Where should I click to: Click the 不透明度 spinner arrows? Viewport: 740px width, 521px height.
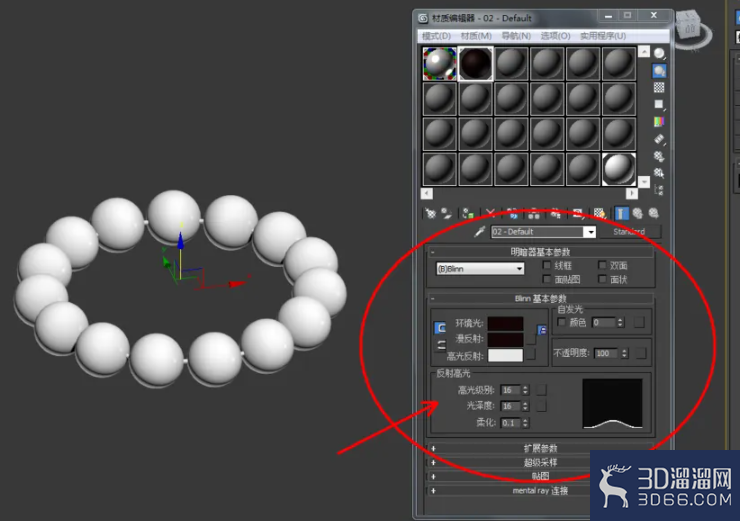tap(624, 353)
